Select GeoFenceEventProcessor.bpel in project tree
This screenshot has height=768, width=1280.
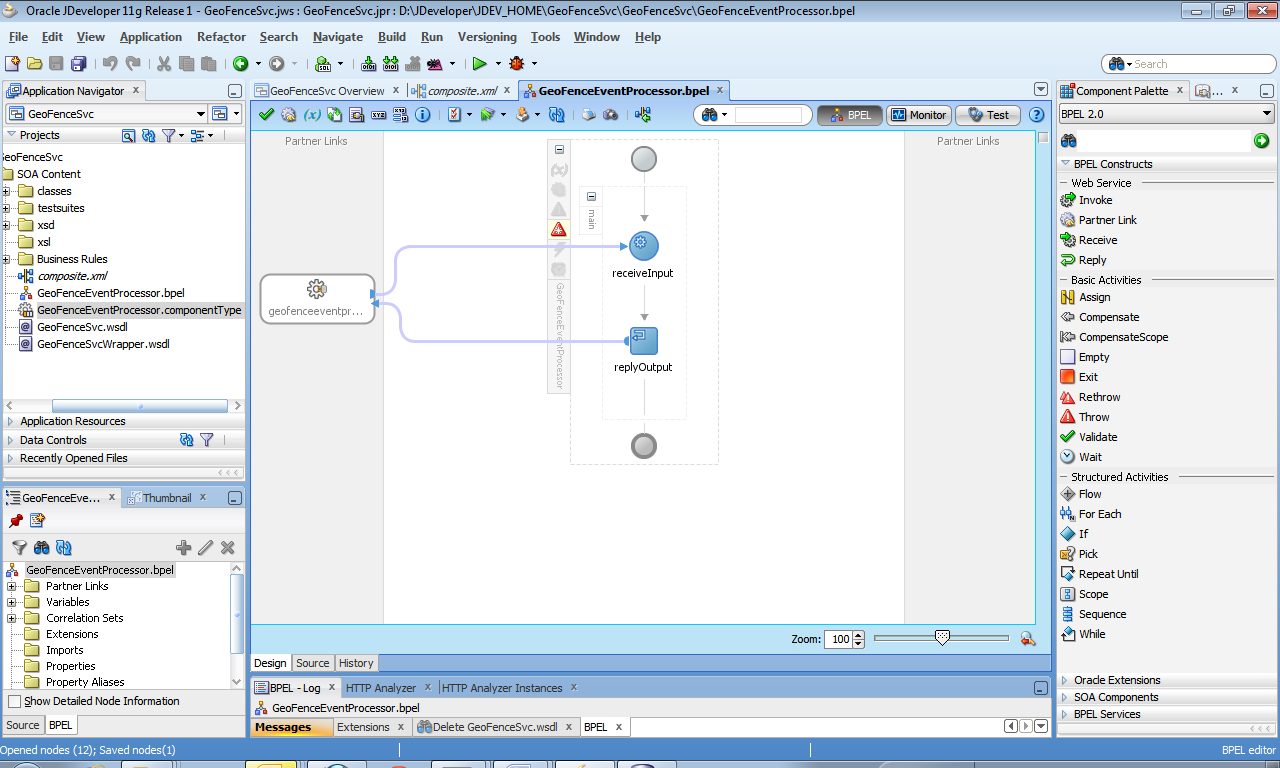coord(110,293)
